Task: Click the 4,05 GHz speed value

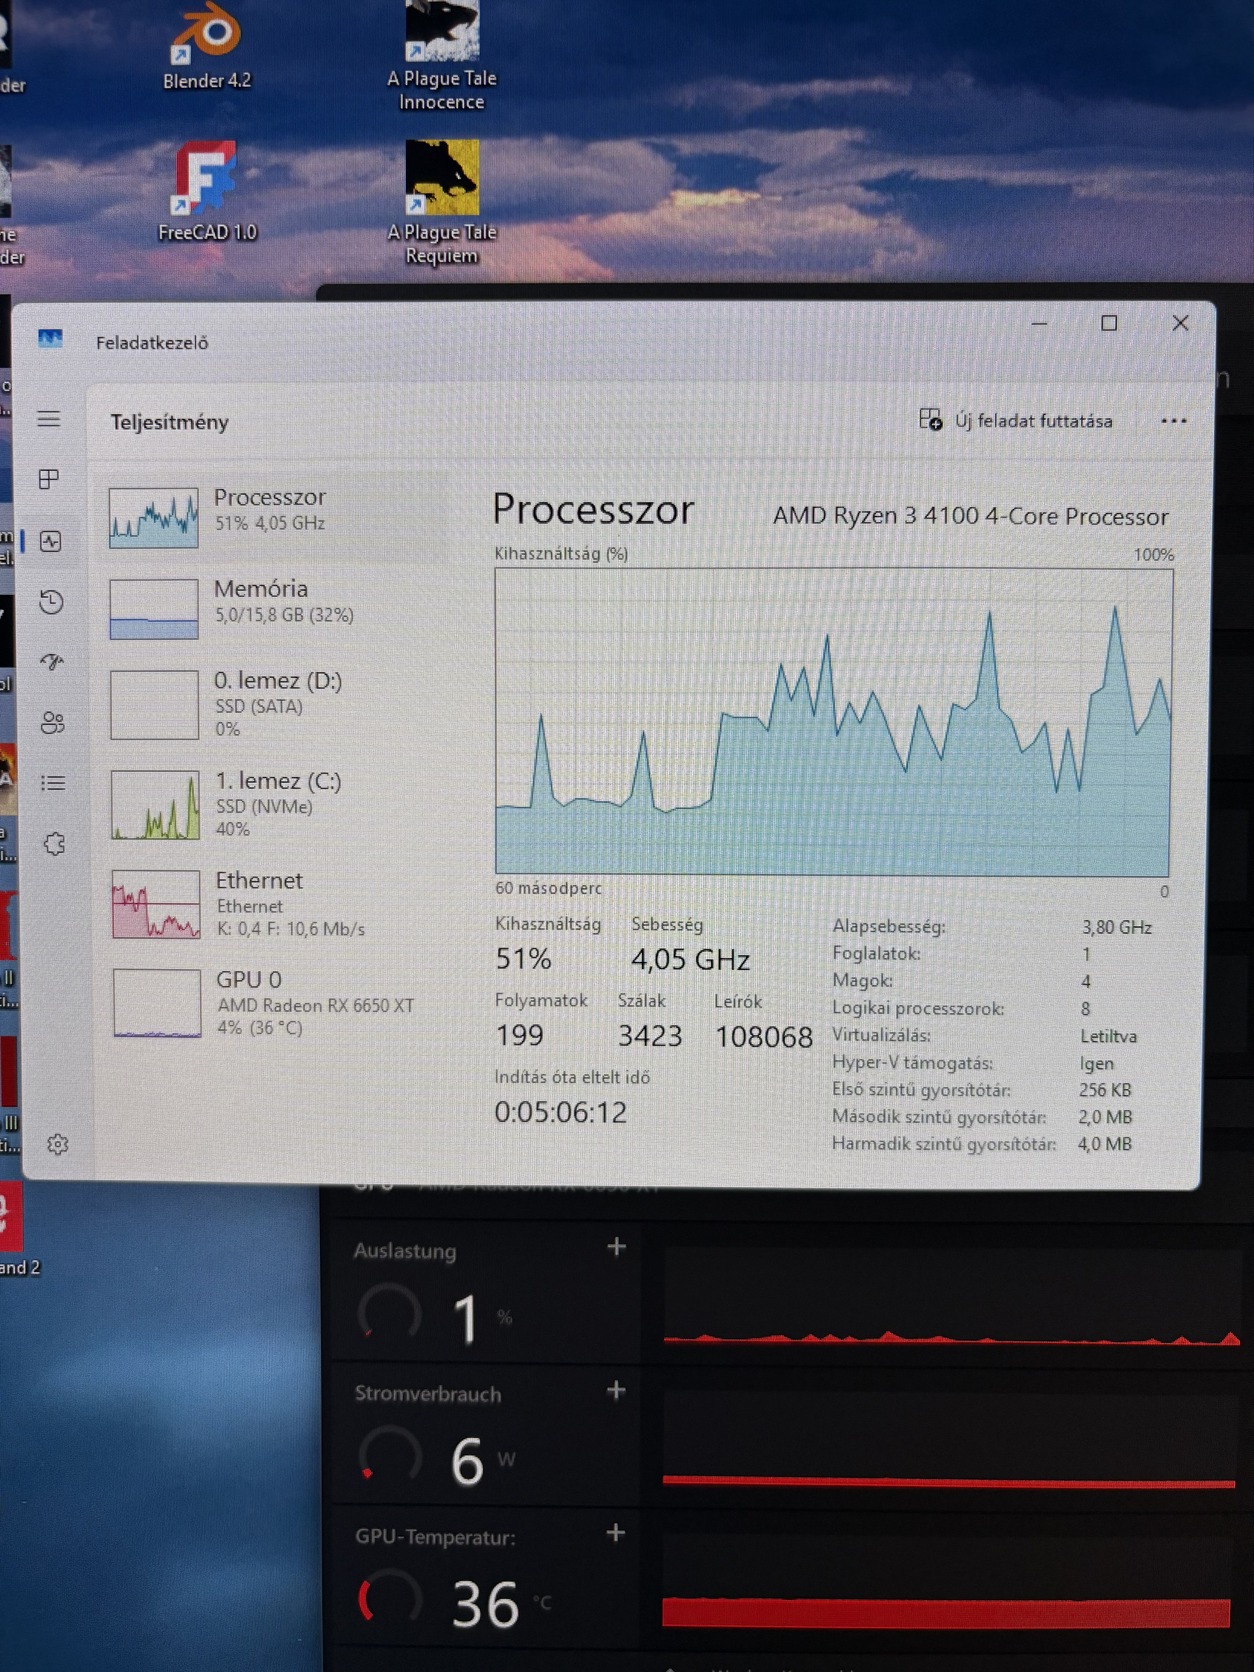Action: [690, 960]
